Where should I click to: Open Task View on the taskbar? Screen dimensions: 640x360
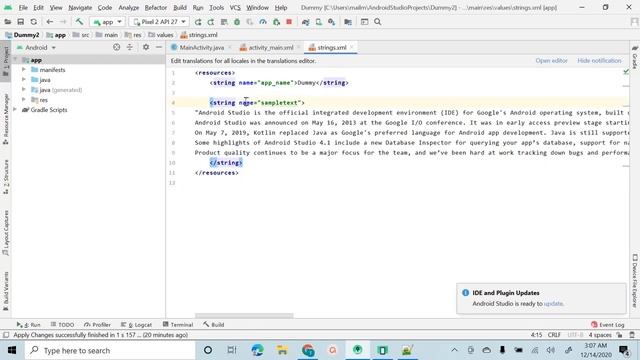(232, 350)
